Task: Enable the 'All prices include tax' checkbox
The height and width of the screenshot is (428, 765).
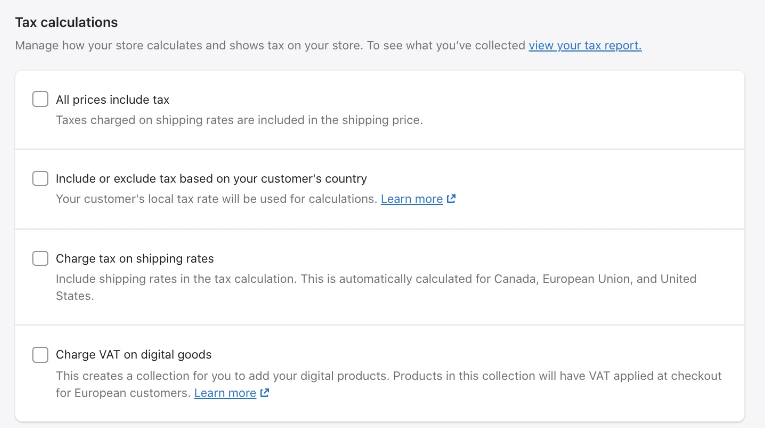Action: [x=40, y=99]
